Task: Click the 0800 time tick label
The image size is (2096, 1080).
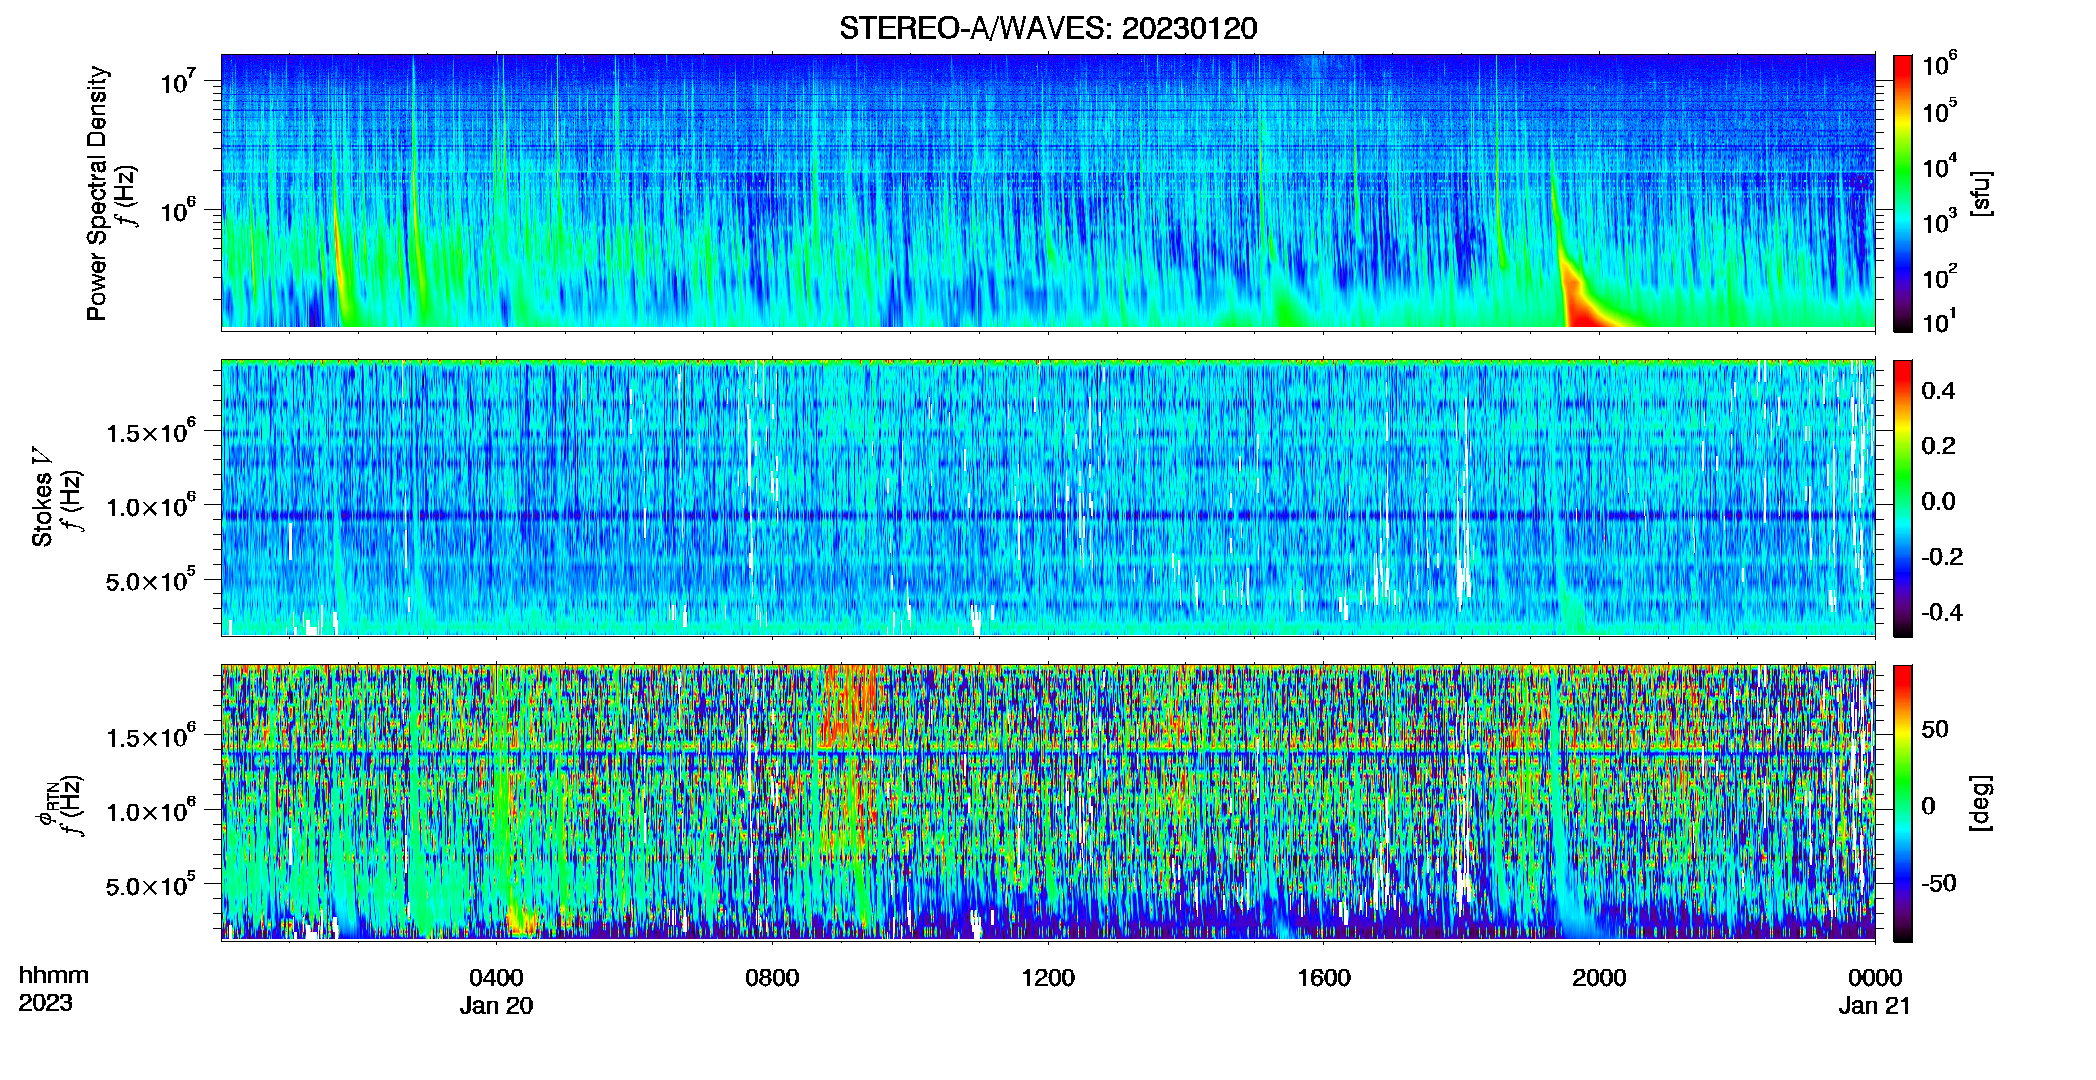Action: 772,978
